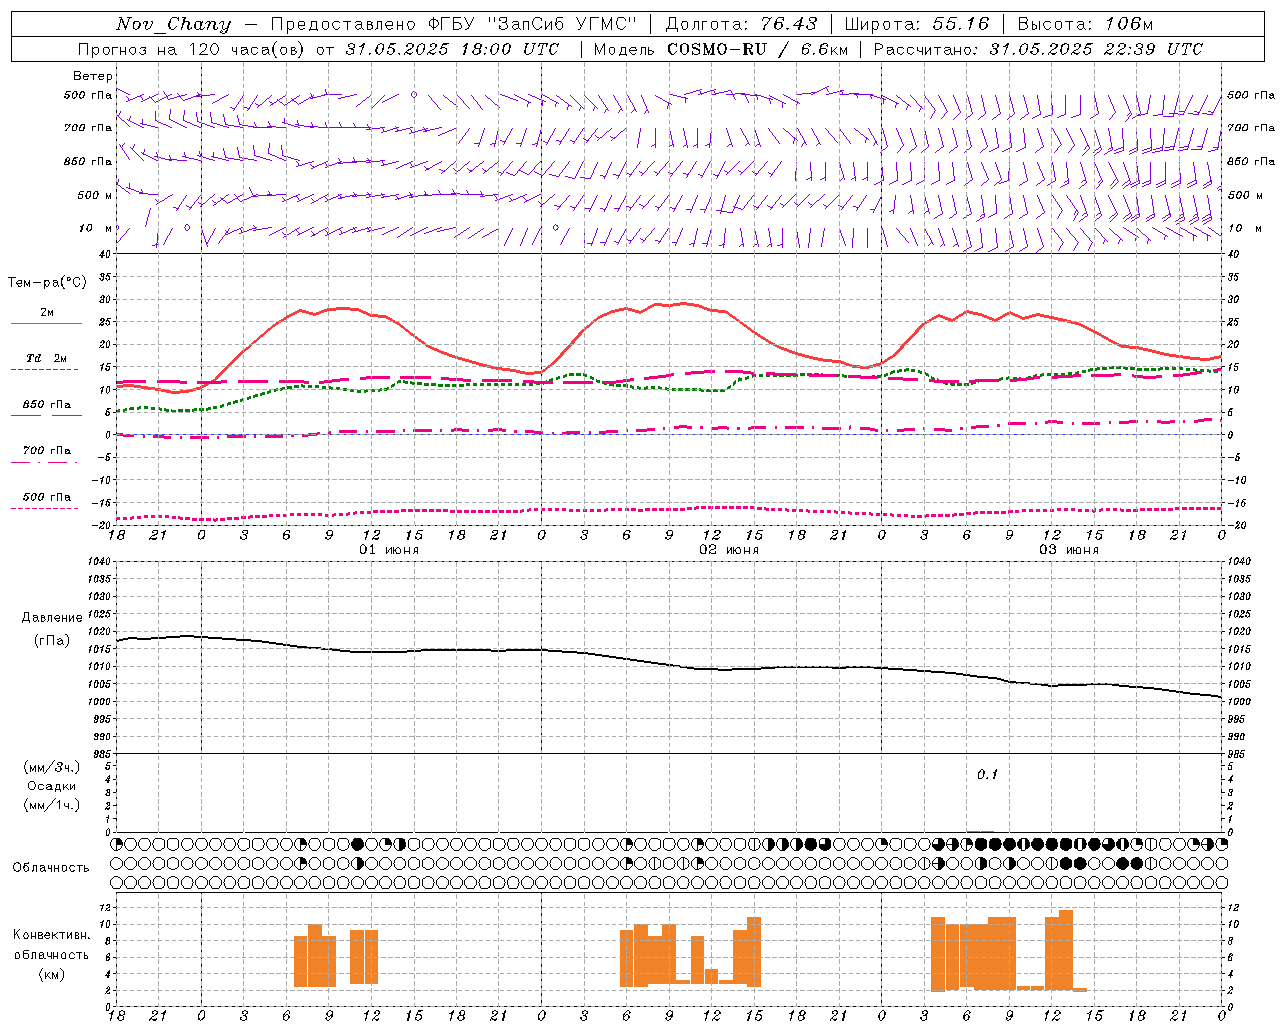1280x1024 pixels.
Task: Click the "Давление" pressure panel label
Action: 52,618
